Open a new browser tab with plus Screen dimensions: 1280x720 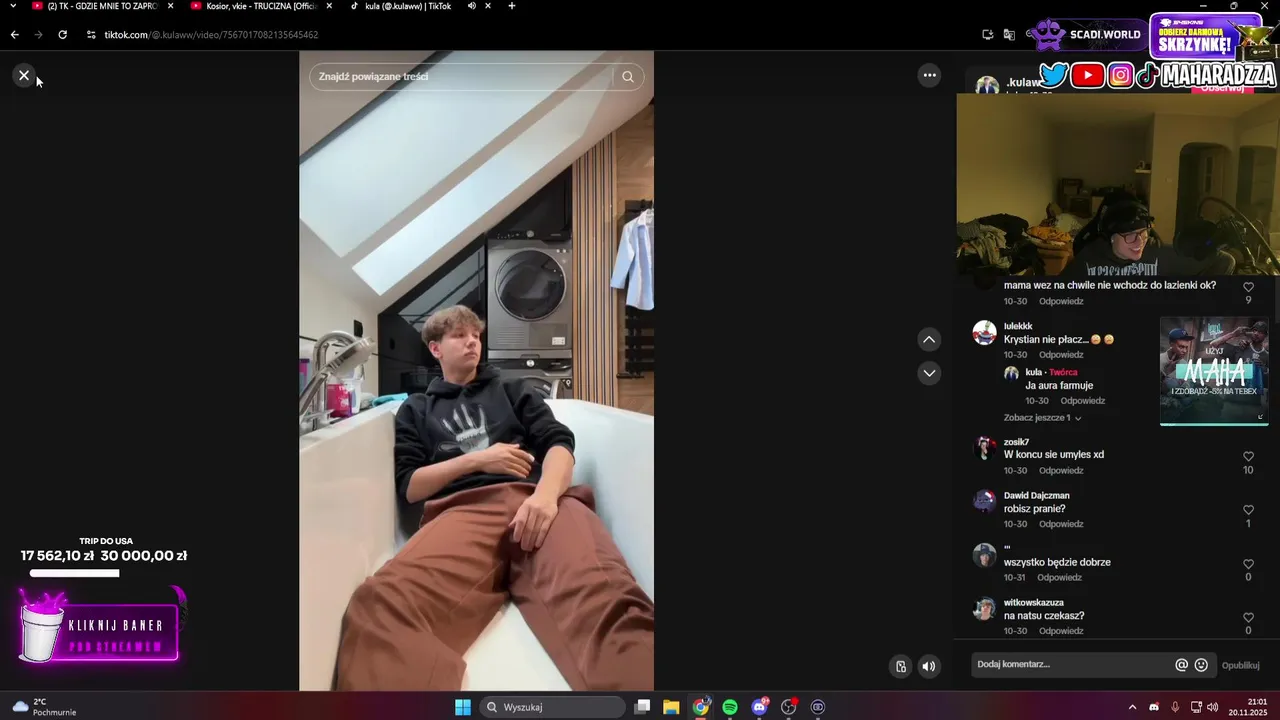coord(512,6)
